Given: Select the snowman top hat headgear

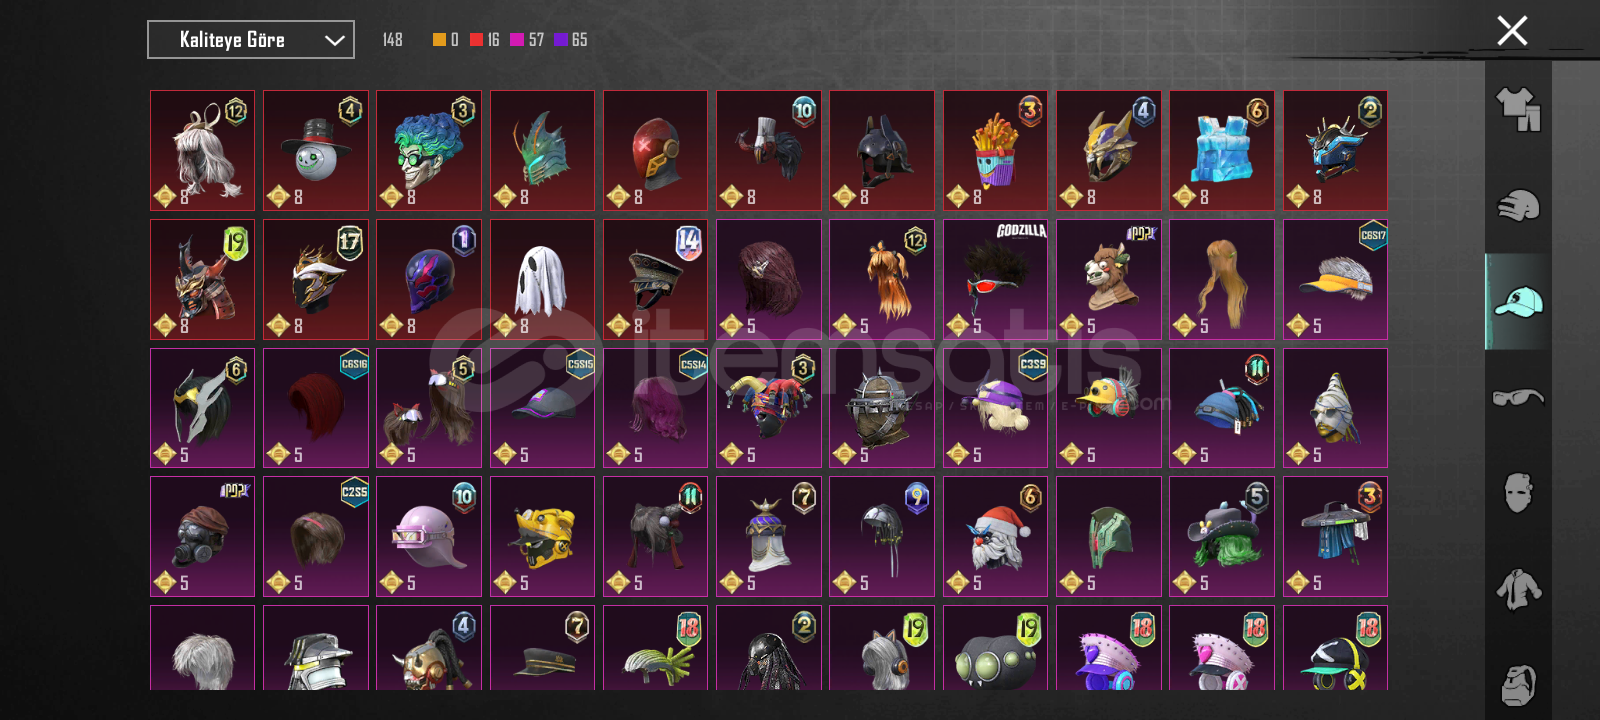Looking at the screenshot, I should coord(316,151).
